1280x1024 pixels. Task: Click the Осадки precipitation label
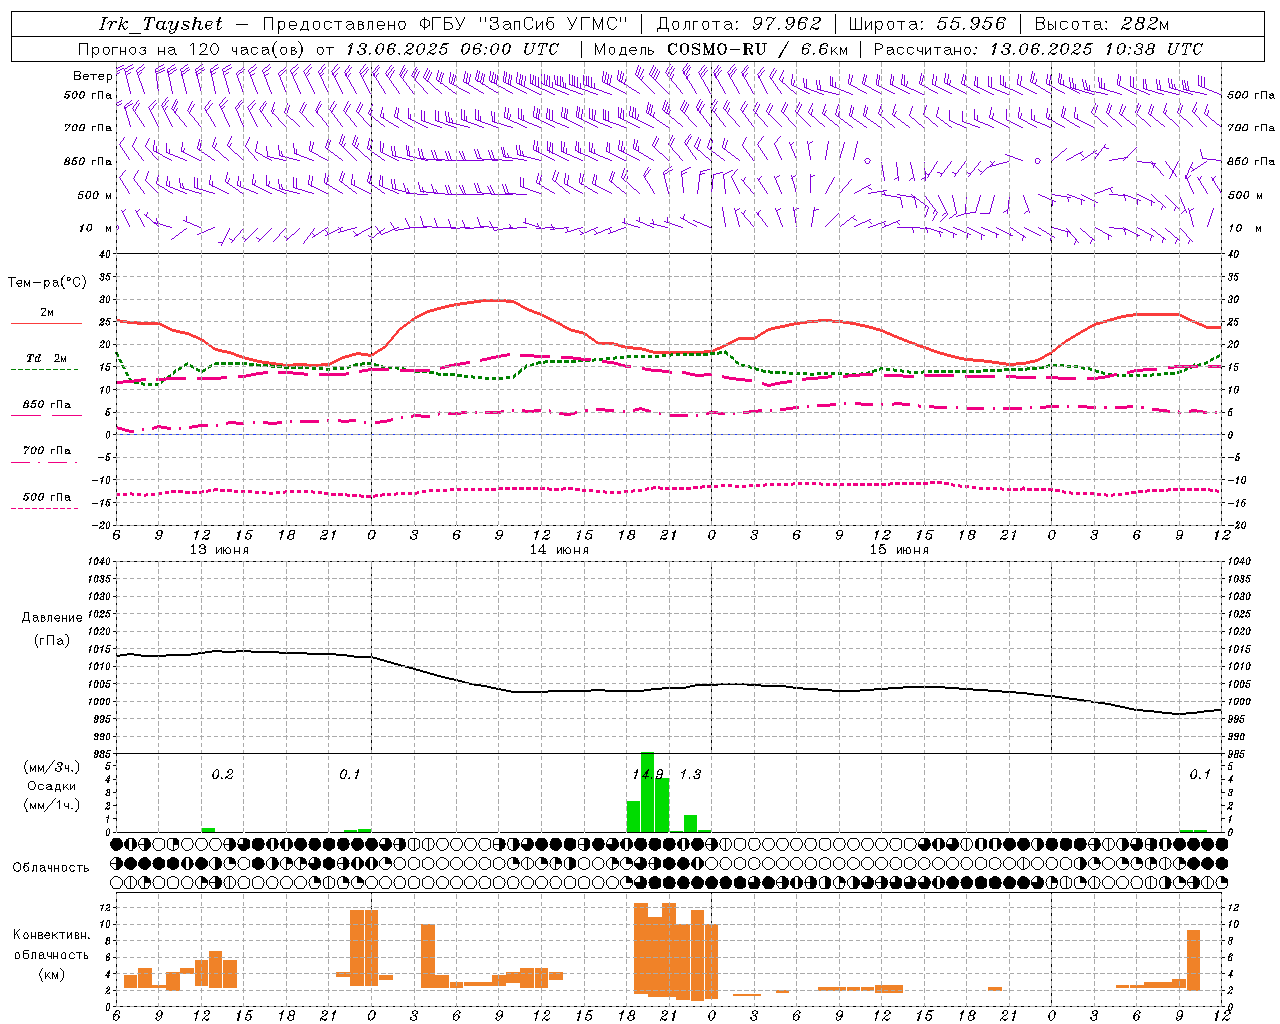[x=52, y=786]
